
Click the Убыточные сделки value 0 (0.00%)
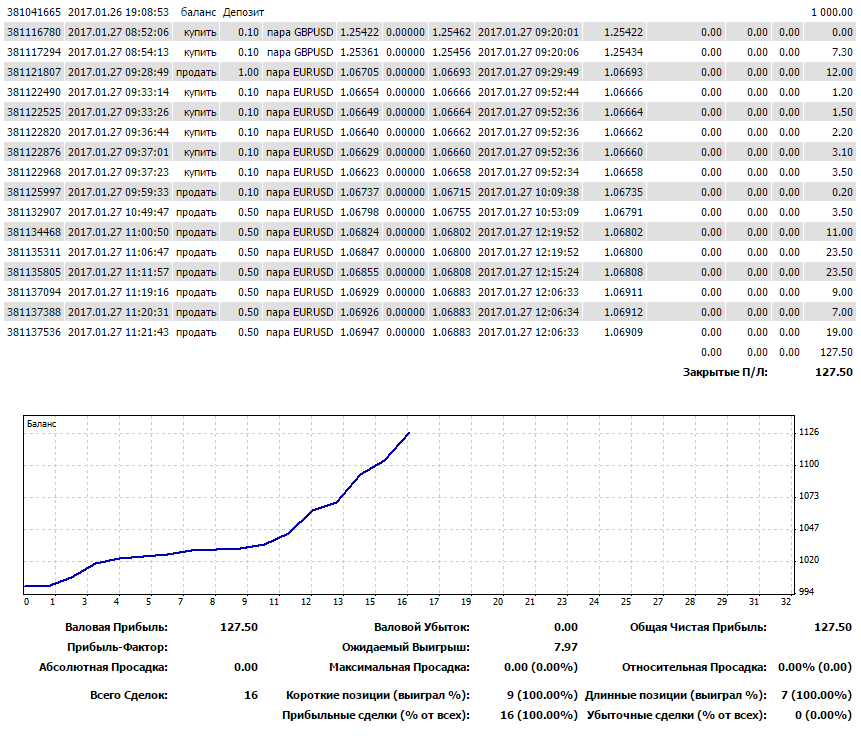(x=823, y=715)
